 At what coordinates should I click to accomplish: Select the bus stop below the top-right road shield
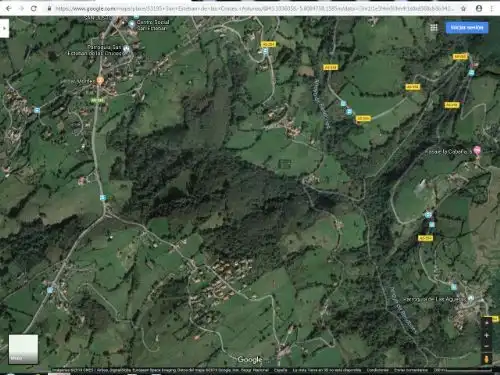point(471,73)
